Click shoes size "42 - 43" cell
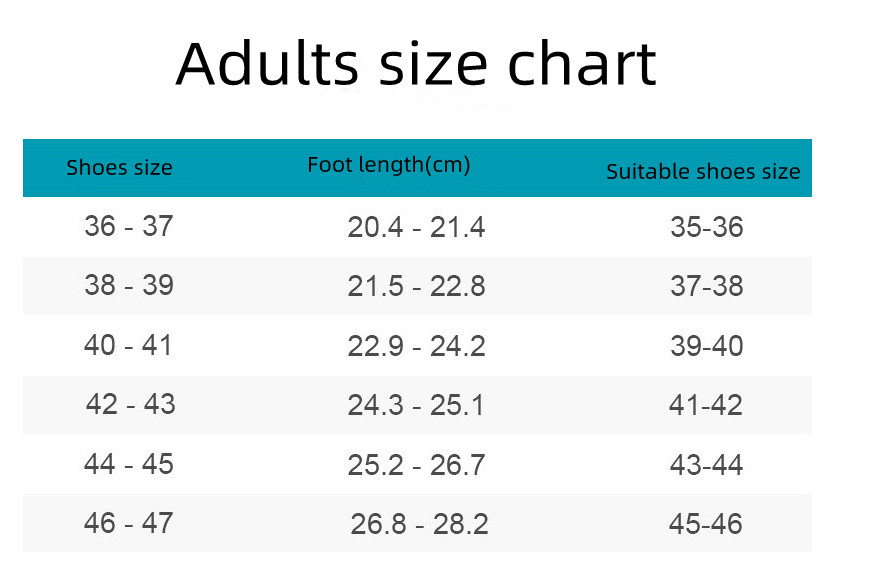The width and height of the screenshot is (892, 587). point(130,405)
